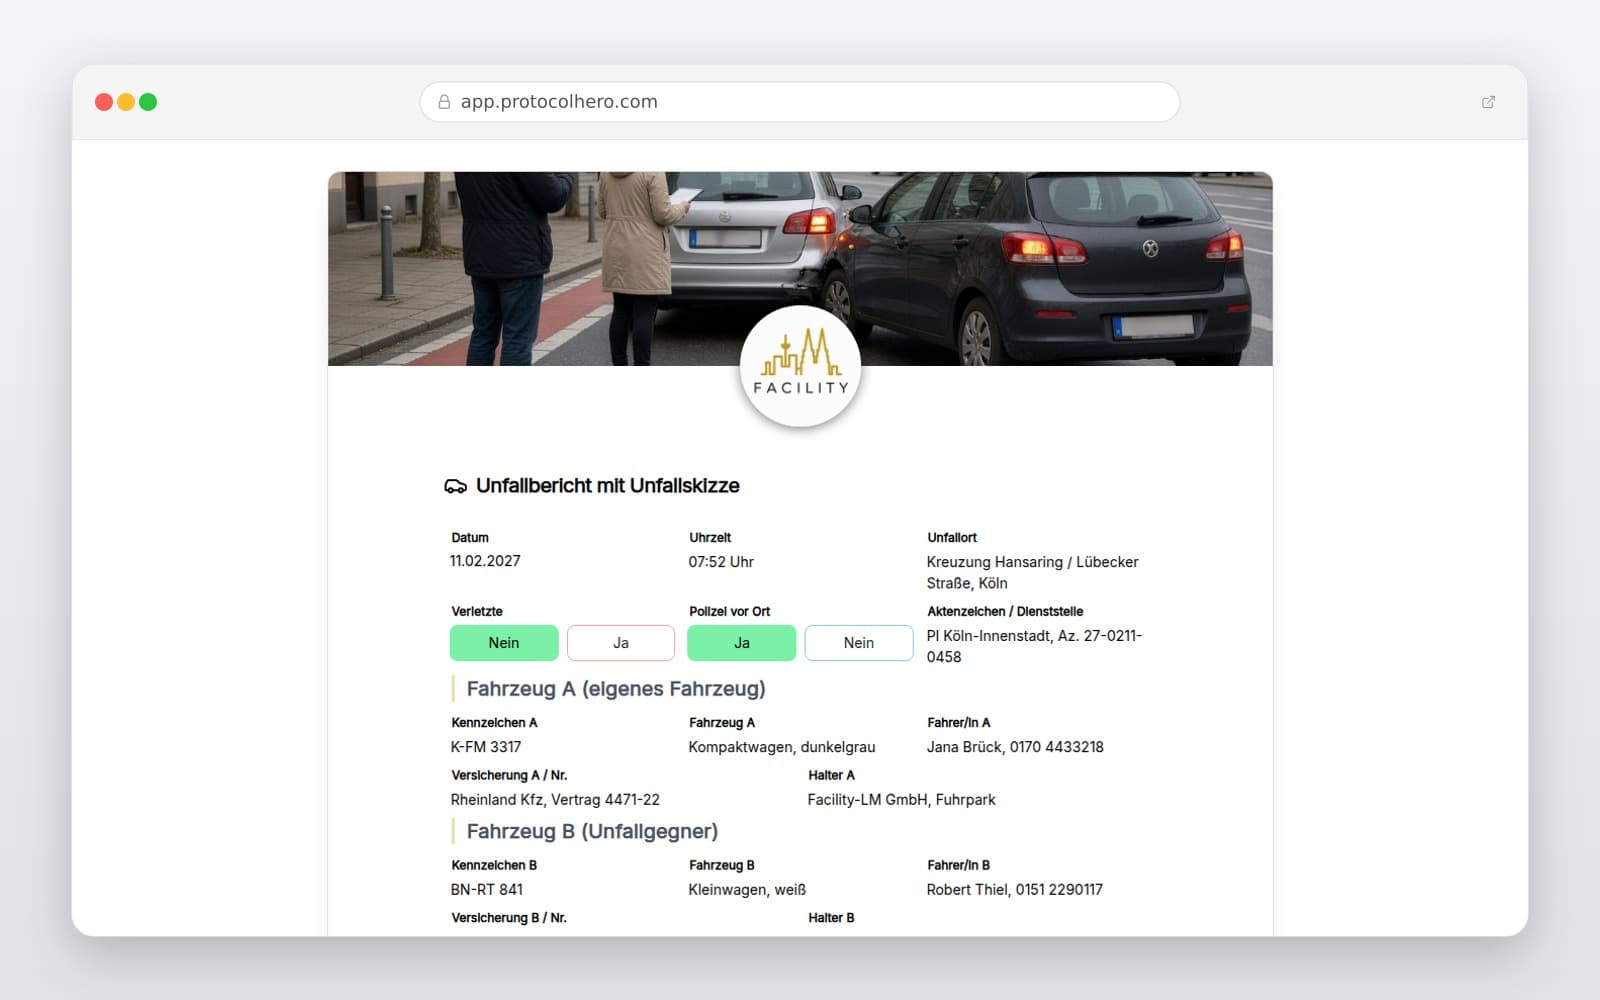Click the car icon beside Unfallbericht heading
This screenshot has width=1600, height=1000.
[x=455, y=486]
